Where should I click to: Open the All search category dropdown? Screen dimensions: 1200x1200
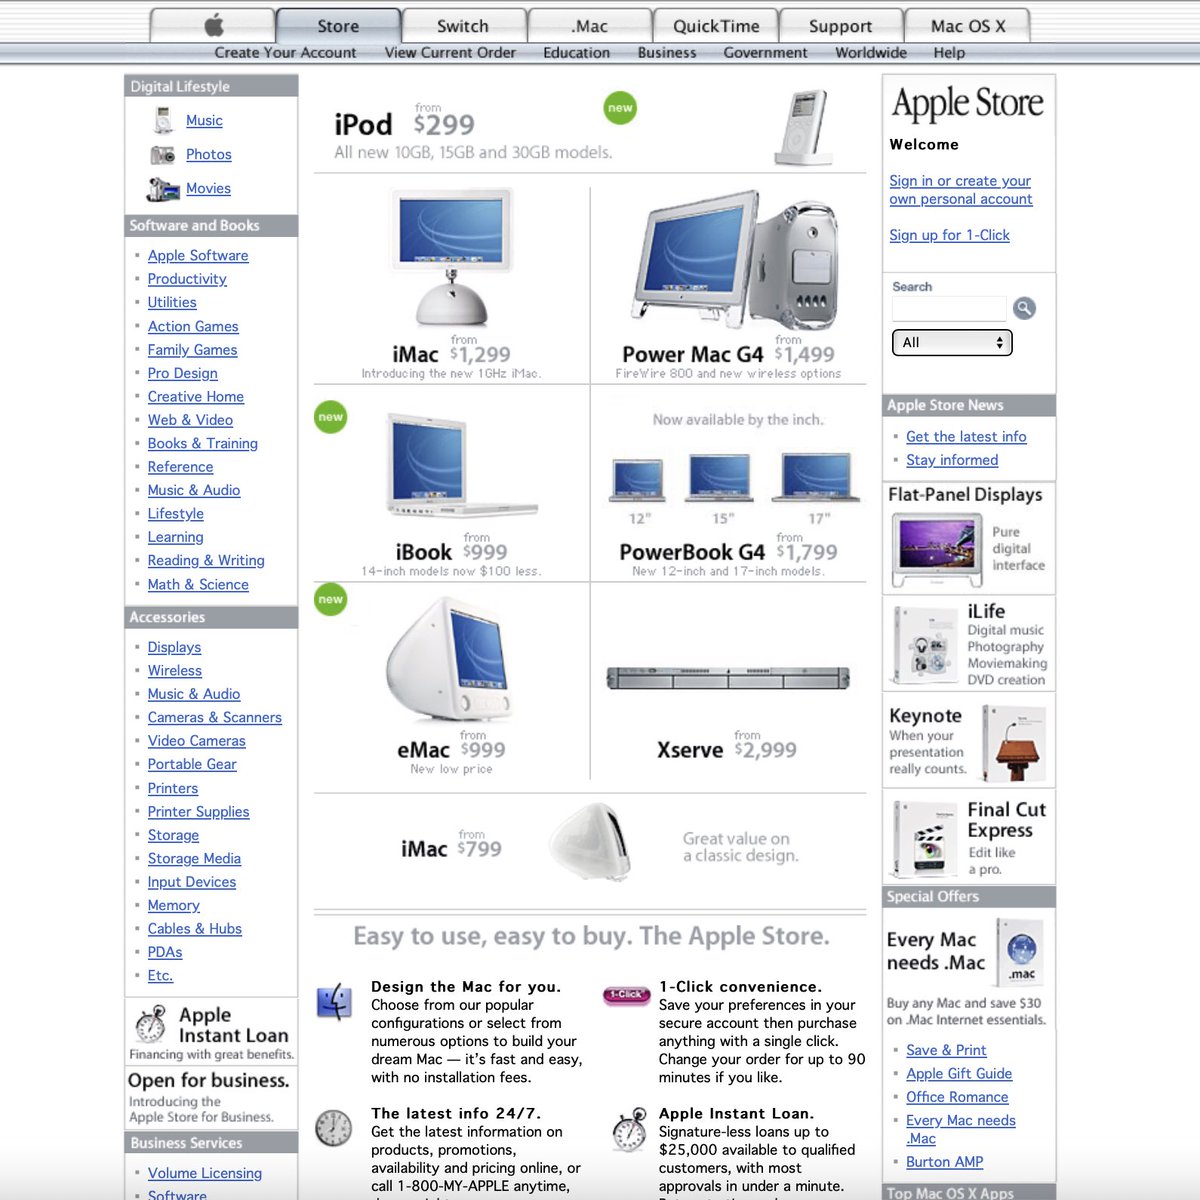[x=952, y=343]
